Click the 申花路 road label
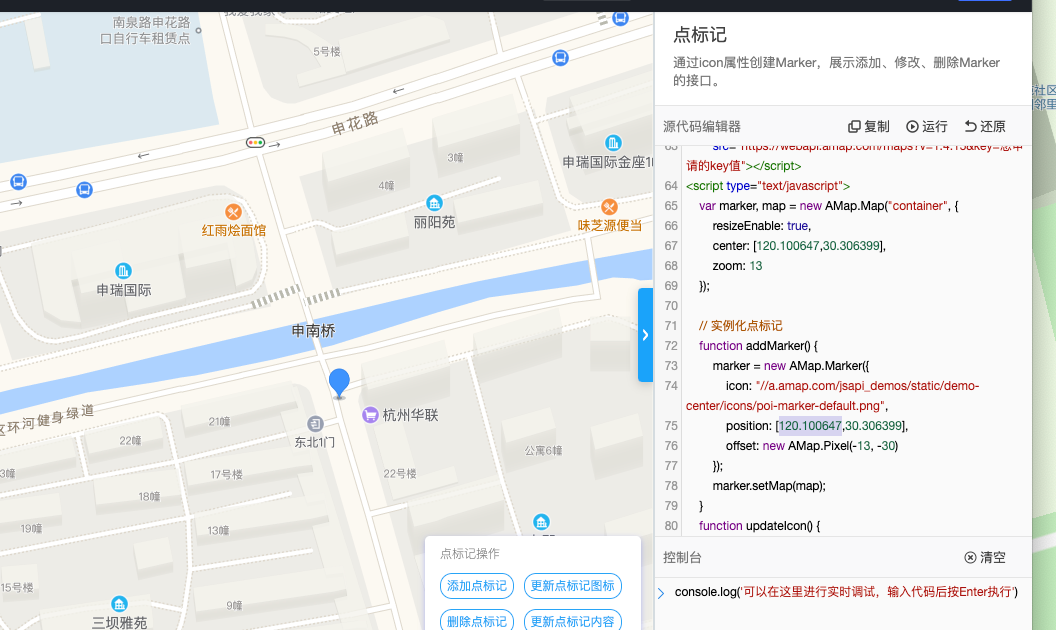This screenshot has width=1056, height=630. (x=355, y=123)
